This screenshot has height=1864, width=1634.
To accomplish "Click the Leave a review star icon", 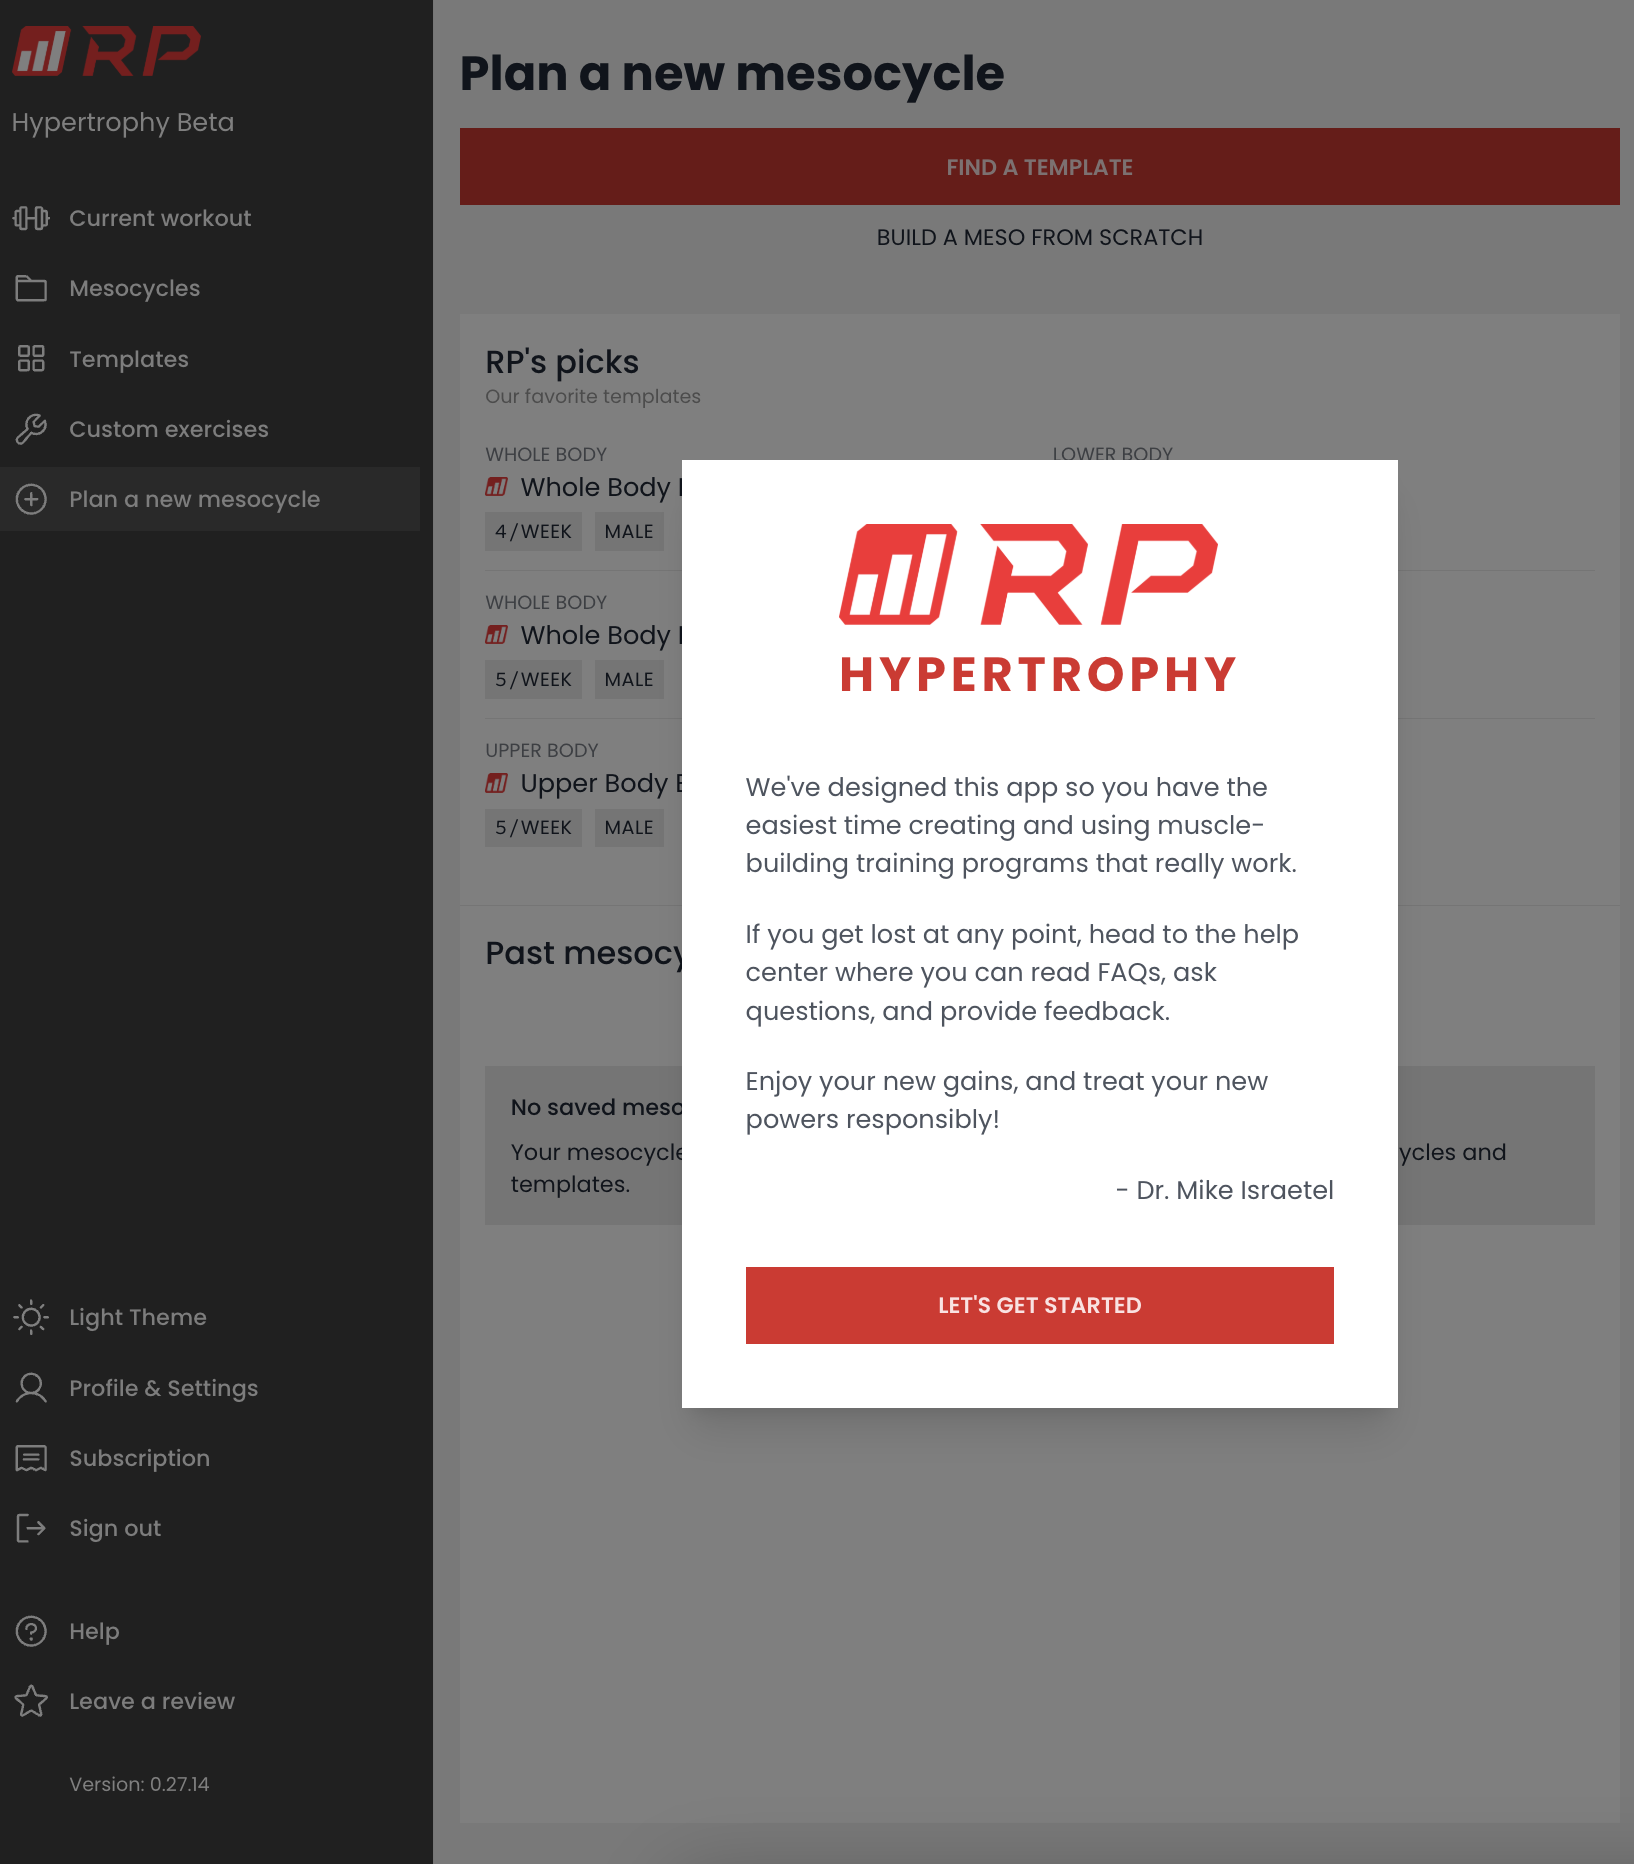I will (31, 1700).
